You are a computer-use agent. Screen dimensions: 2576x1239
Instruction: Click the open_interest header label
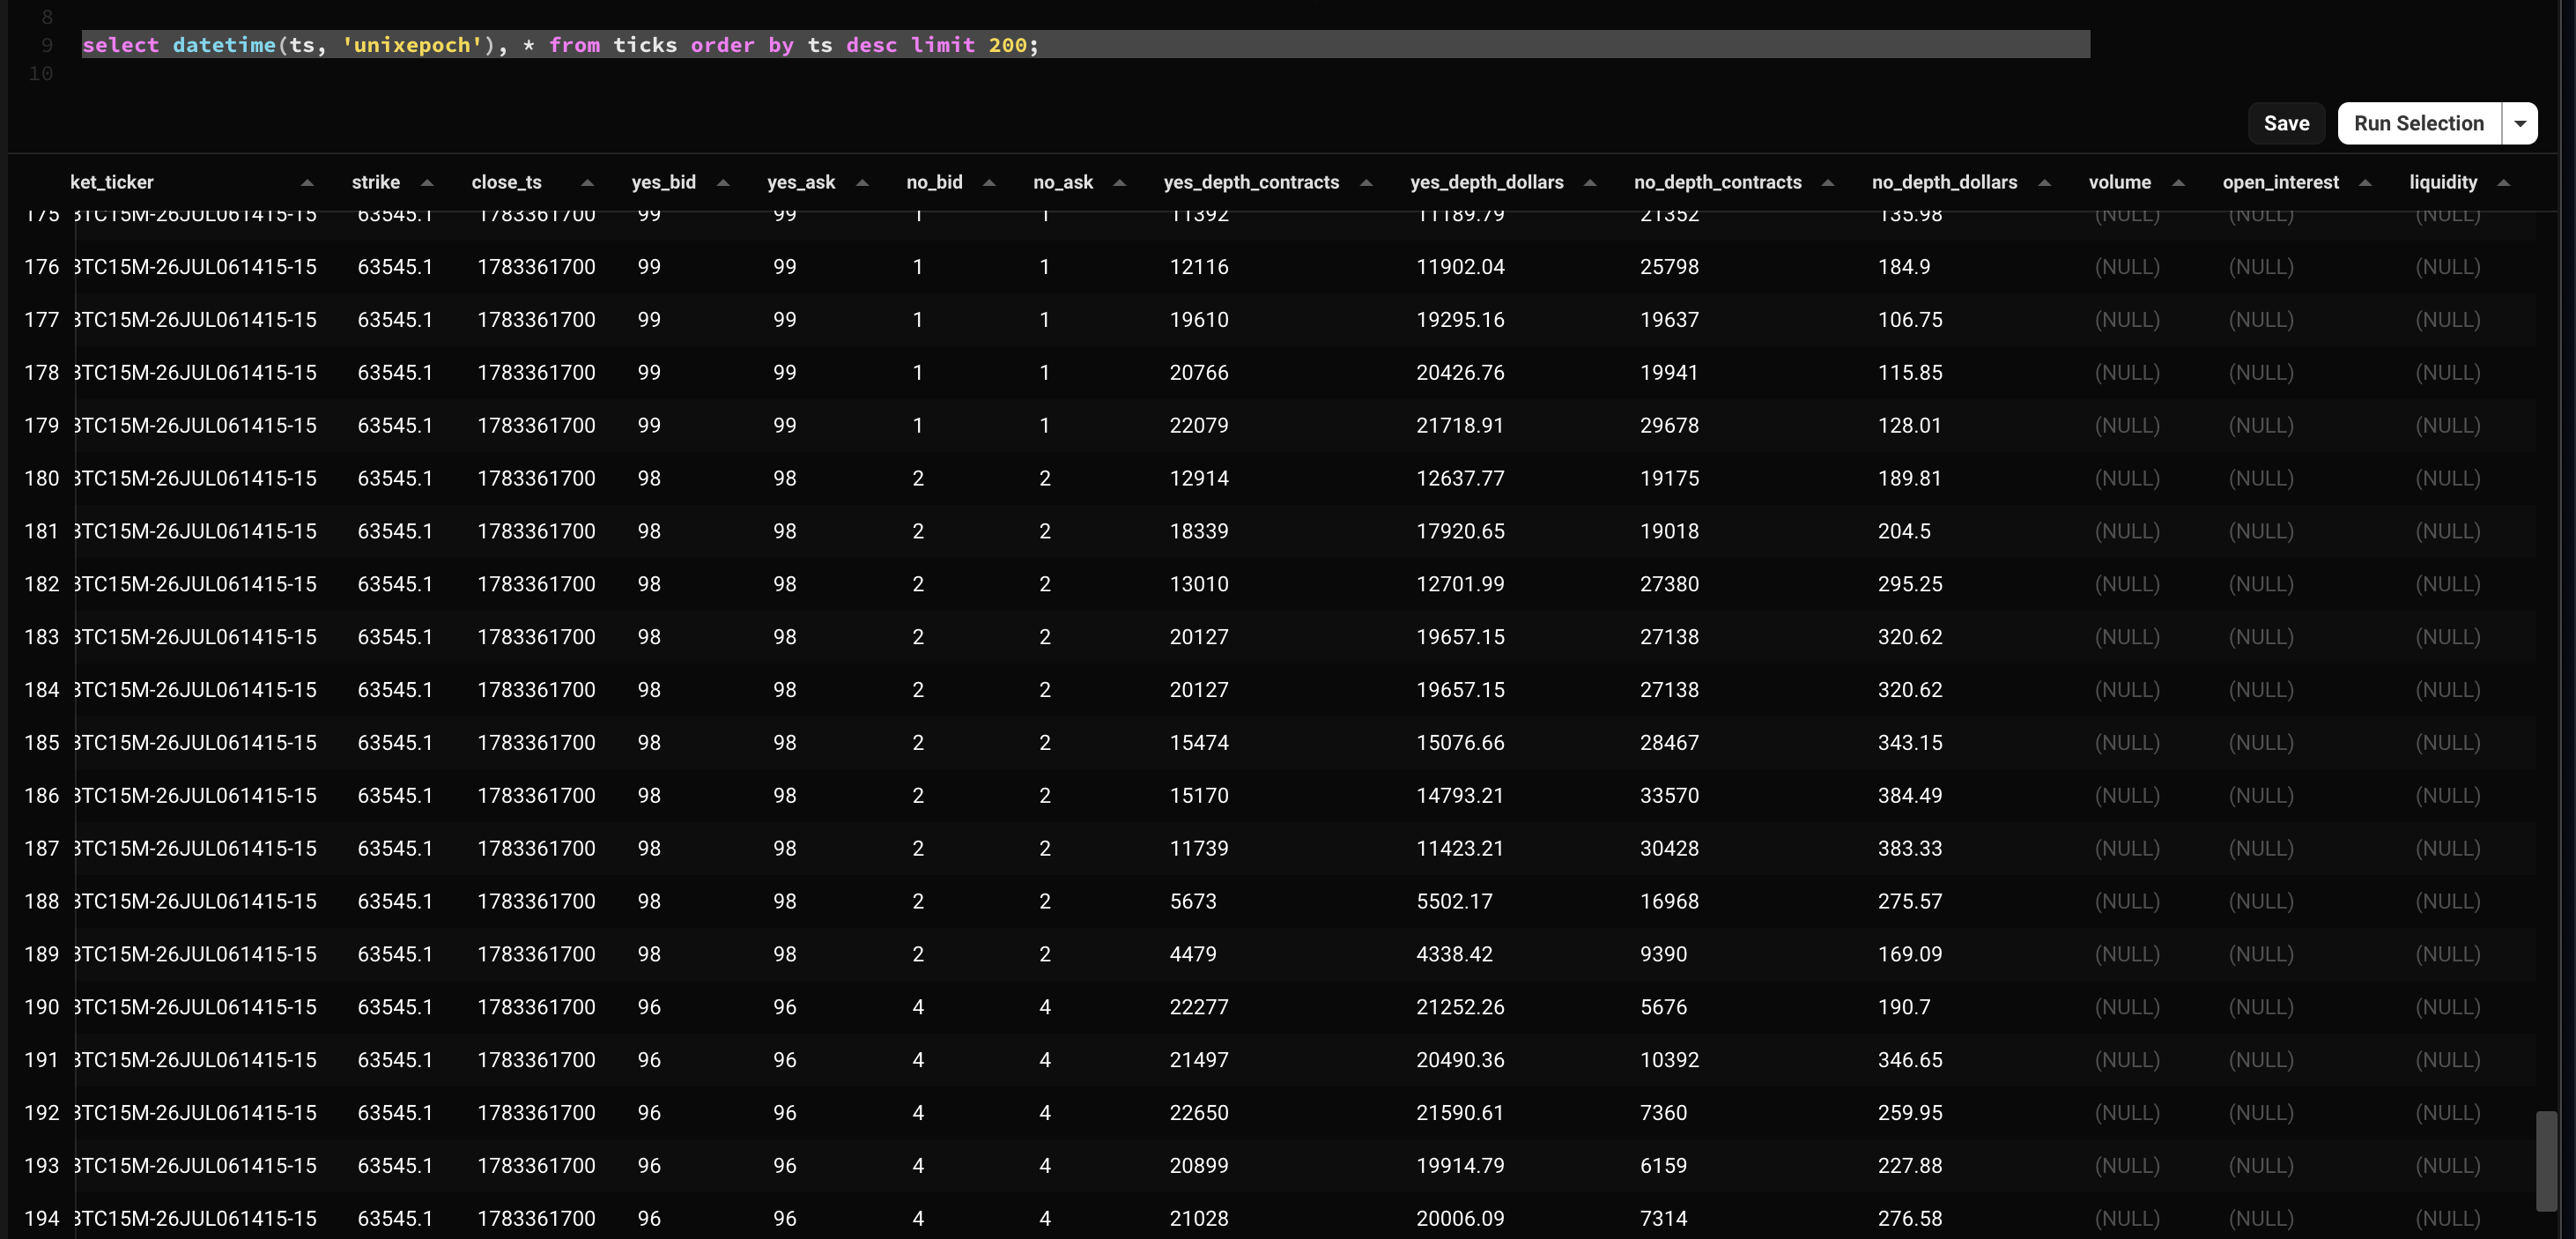[x=2280, y=182]
